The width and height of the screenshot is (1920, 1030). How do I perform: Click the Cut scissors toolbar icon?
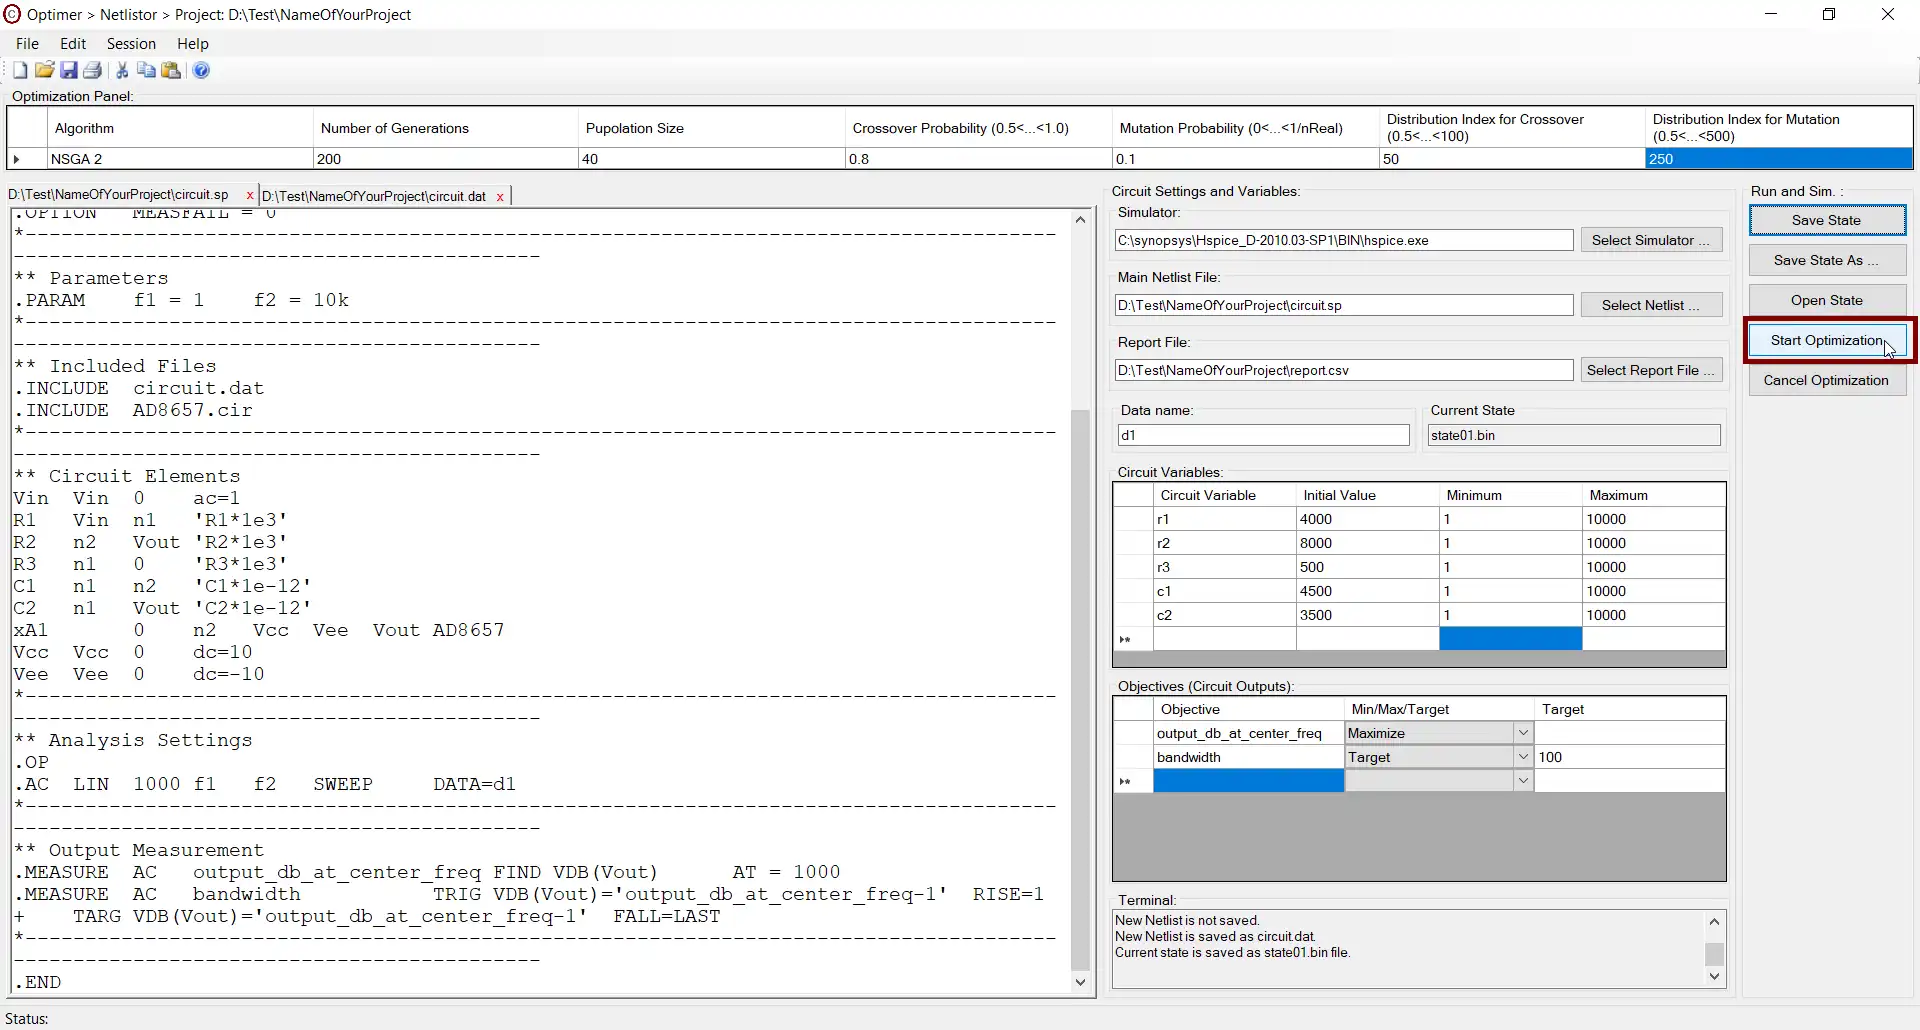coord(122,70)
